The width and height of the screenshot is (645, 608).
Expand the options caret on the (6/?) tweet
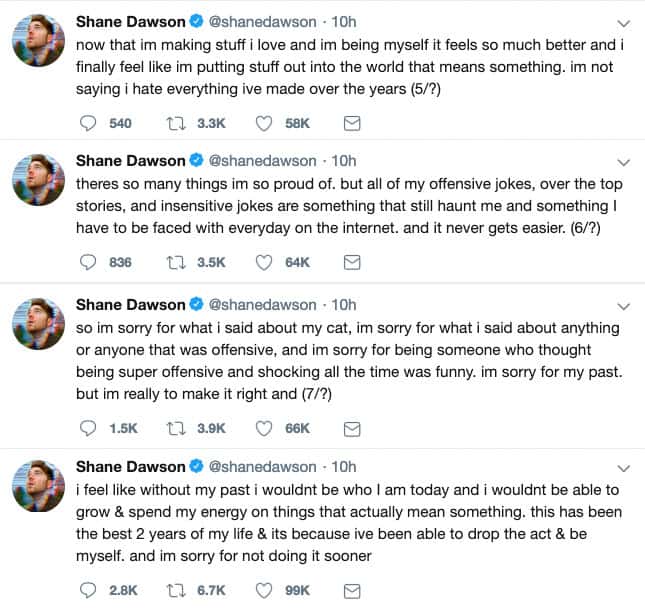click(624, 161)
